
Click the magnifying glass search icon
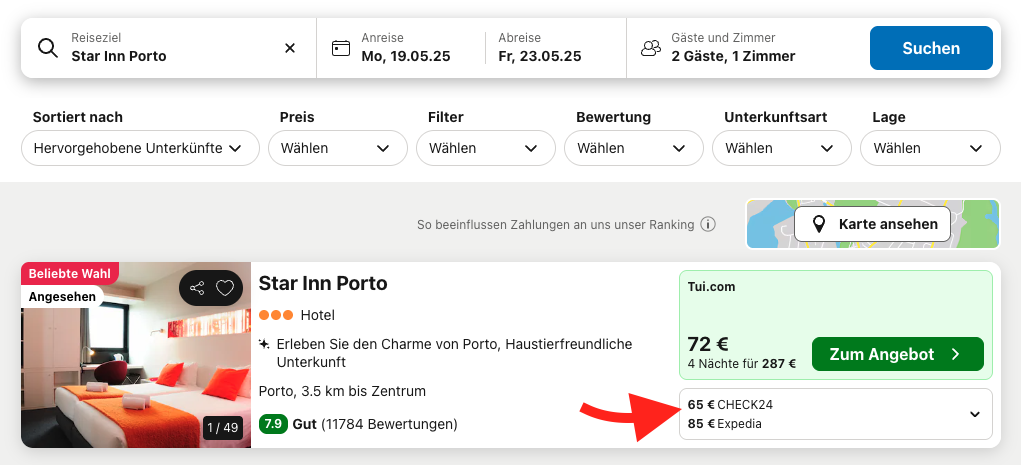48,48
